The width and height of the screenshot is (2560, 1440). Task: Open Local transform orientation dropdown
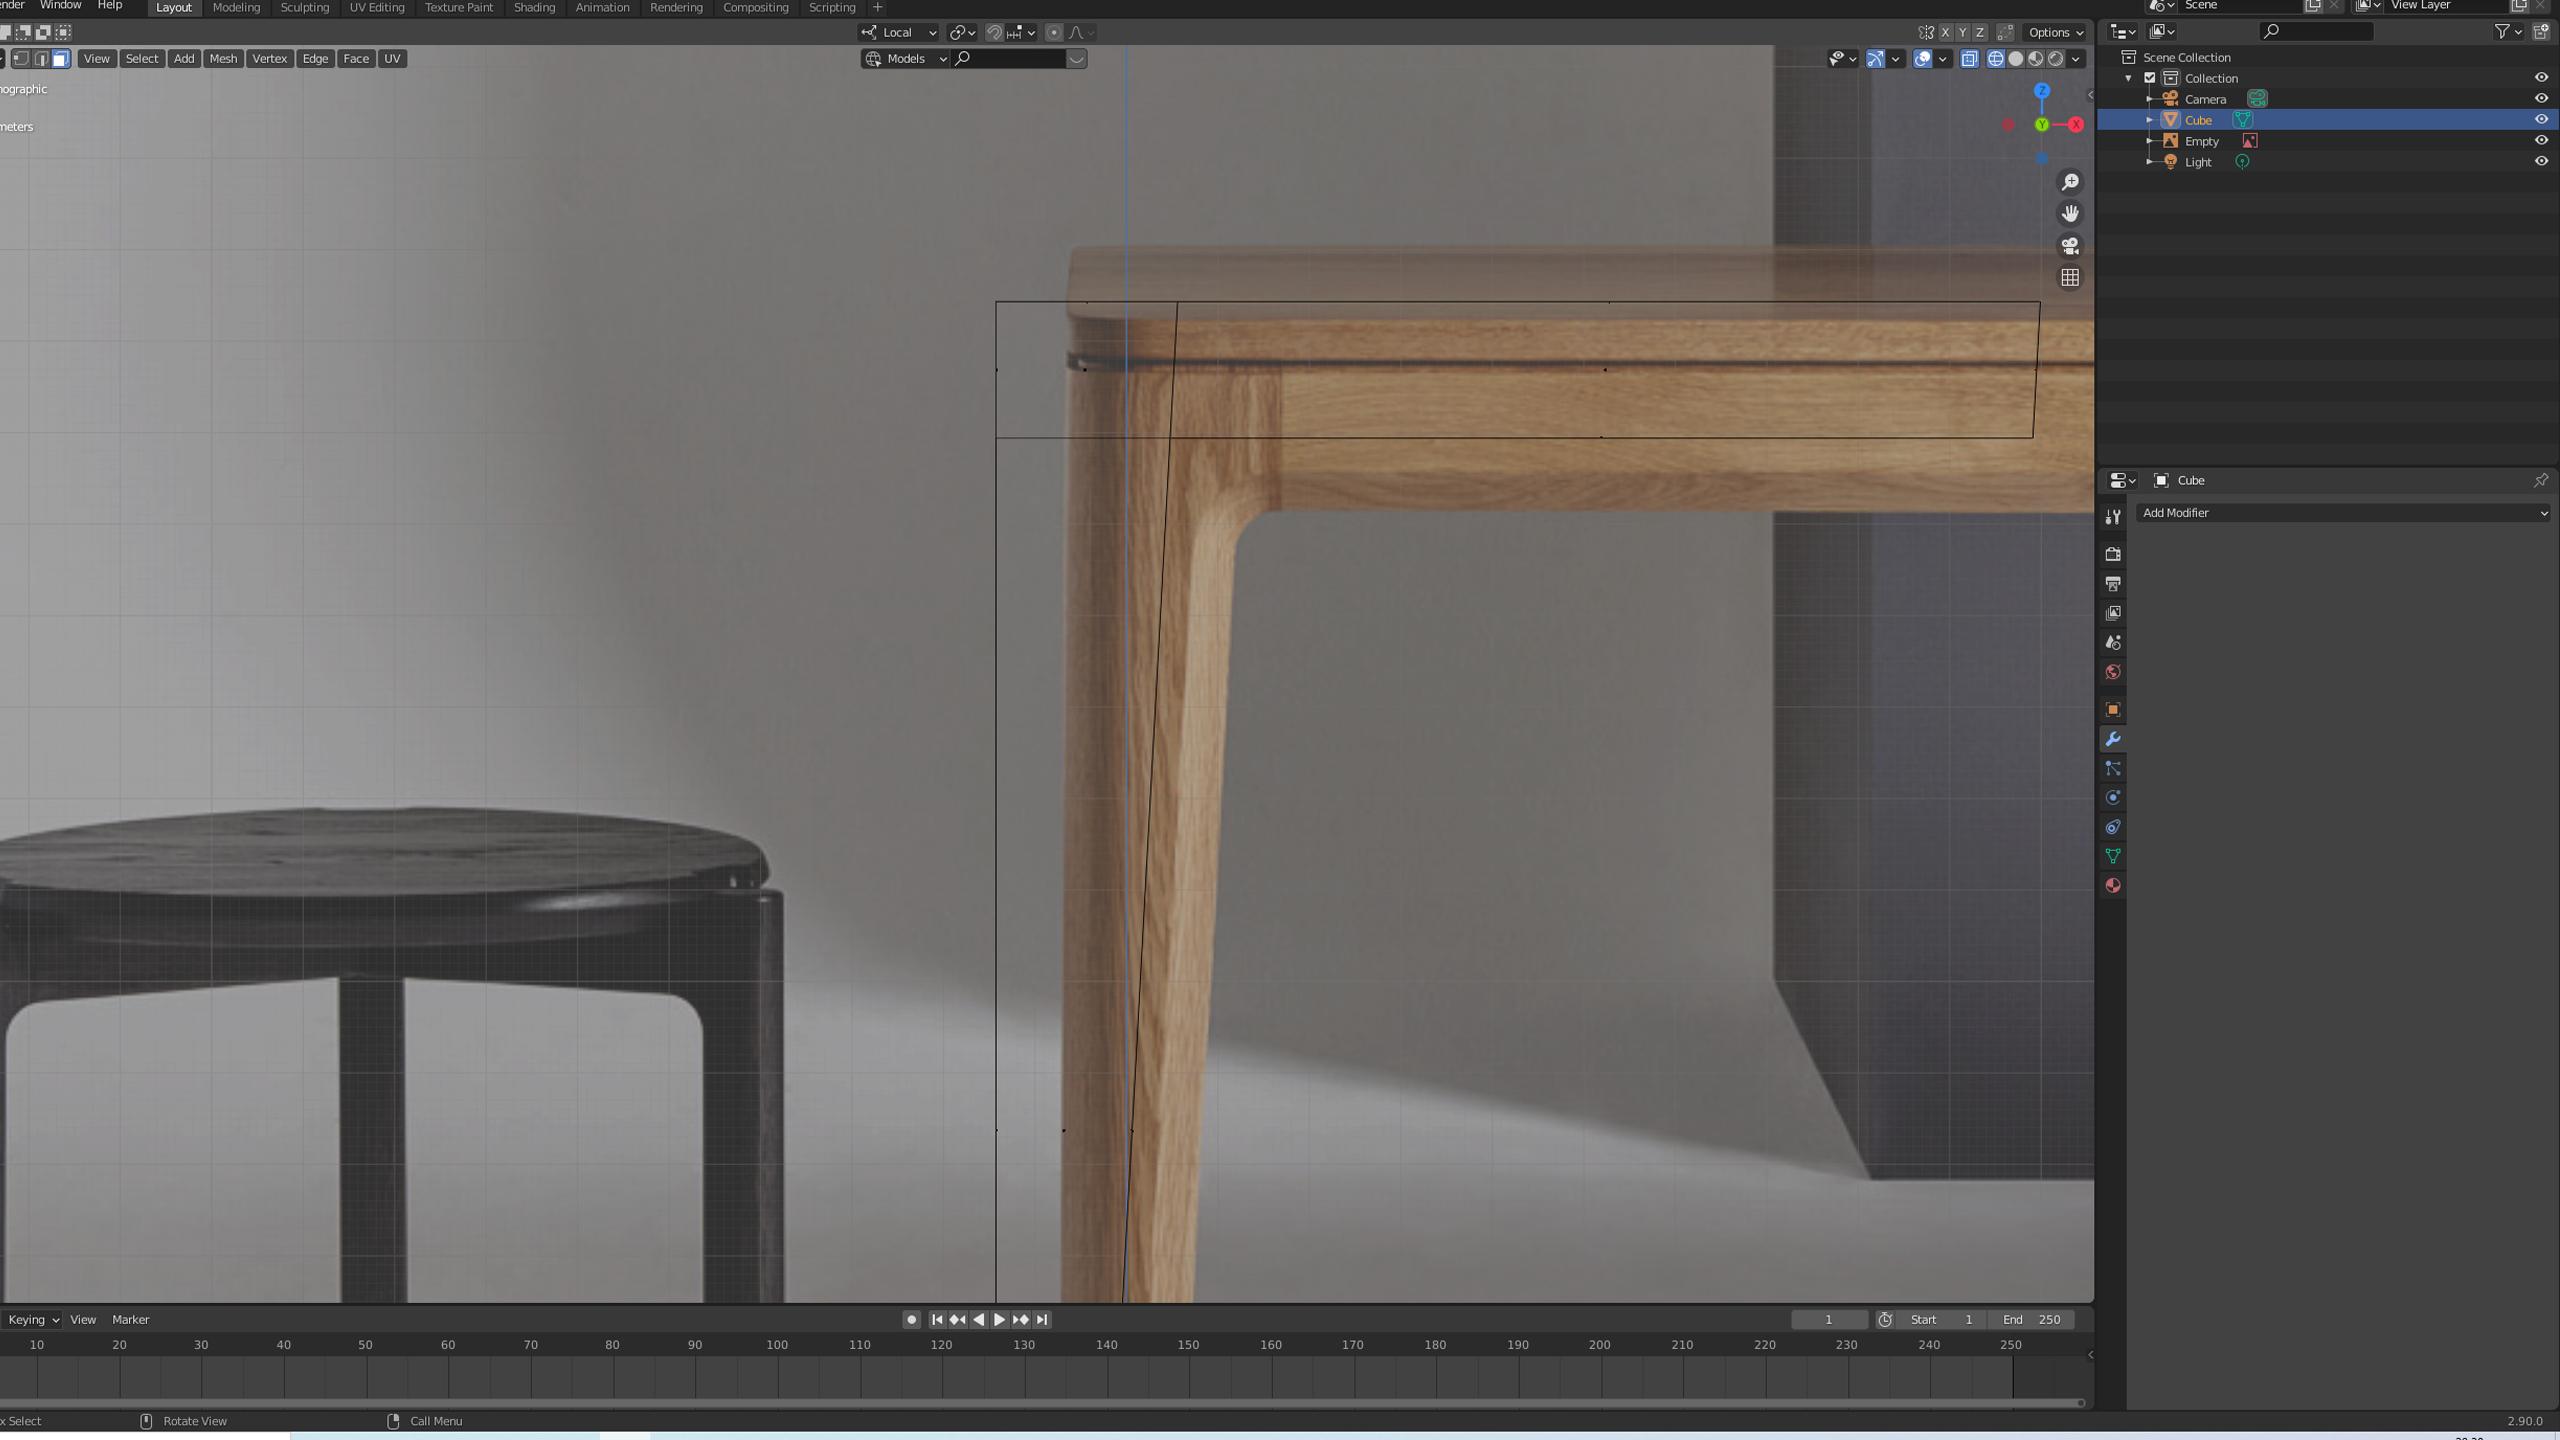pyautogui.click(x=899, y=33)
